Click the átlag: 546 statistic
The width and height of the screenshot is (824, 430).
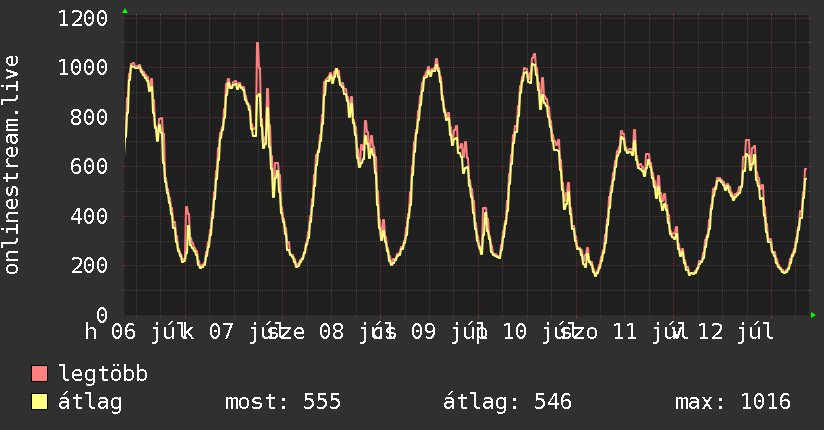tap(507, 402)
